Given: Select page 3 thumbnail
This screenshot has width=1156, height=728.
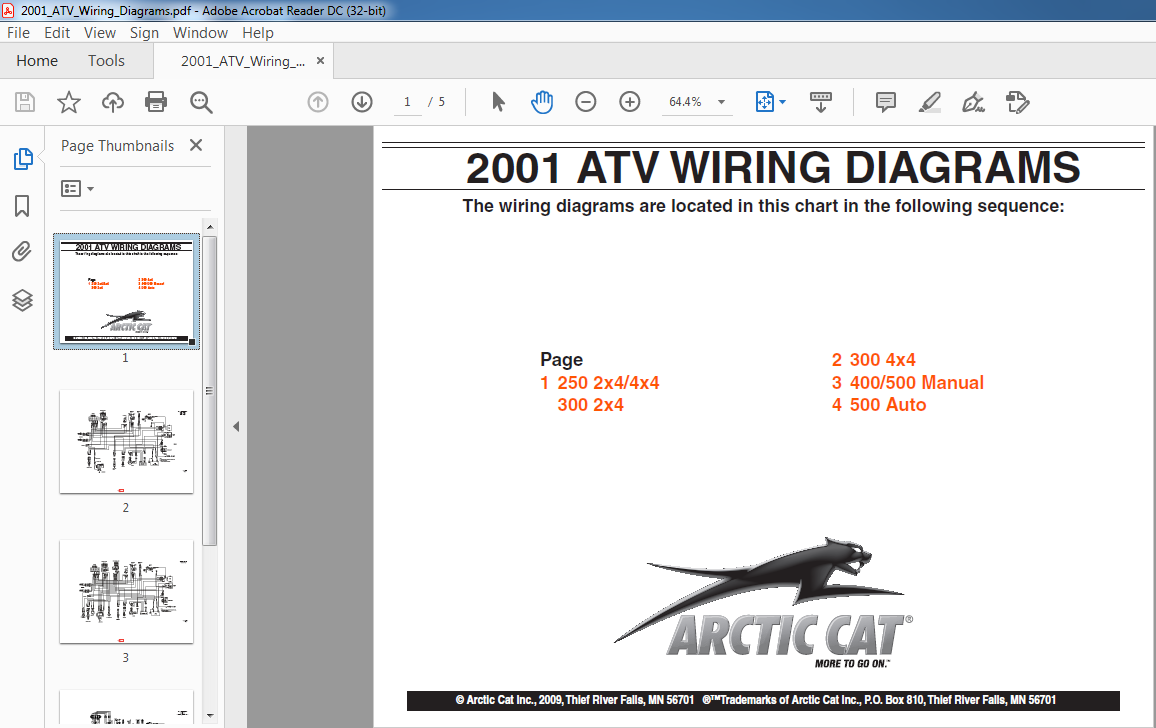Looking at the screenshot, I should pos(126,592).
